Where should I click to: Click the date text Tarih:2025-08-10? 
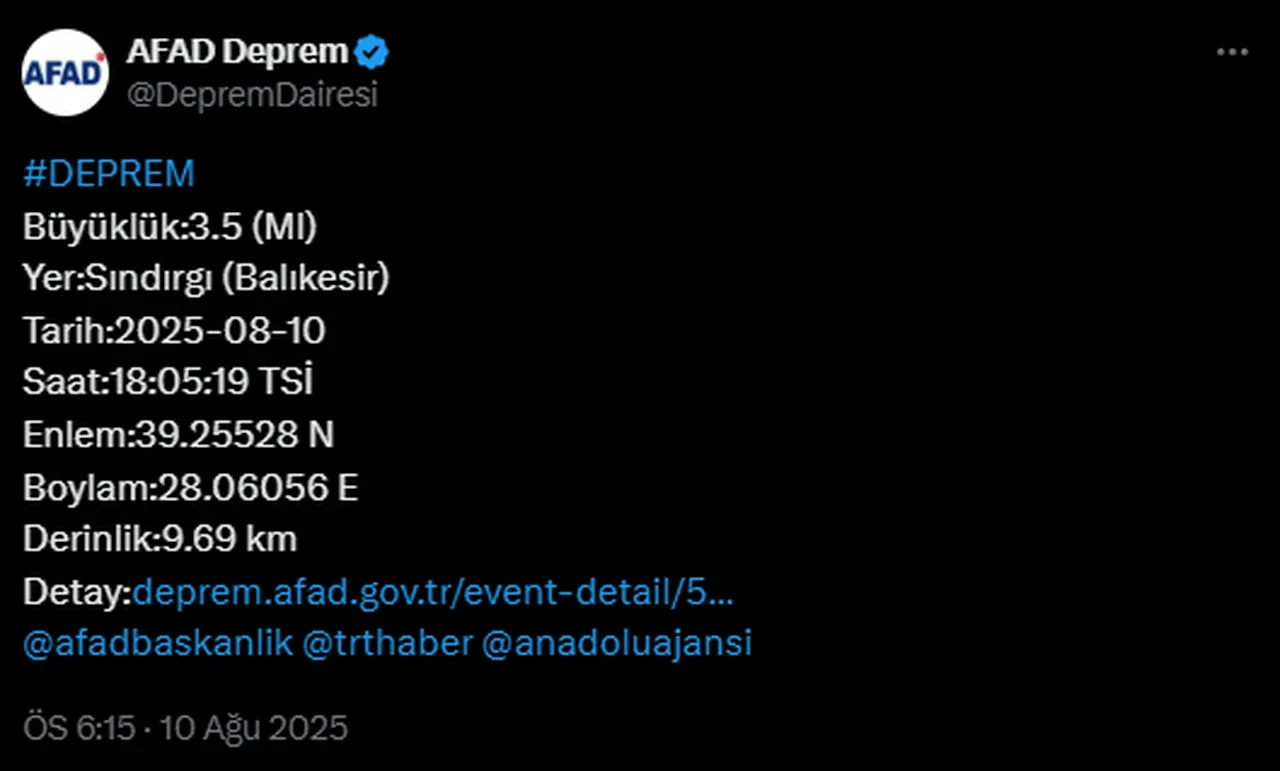(174, 330)
